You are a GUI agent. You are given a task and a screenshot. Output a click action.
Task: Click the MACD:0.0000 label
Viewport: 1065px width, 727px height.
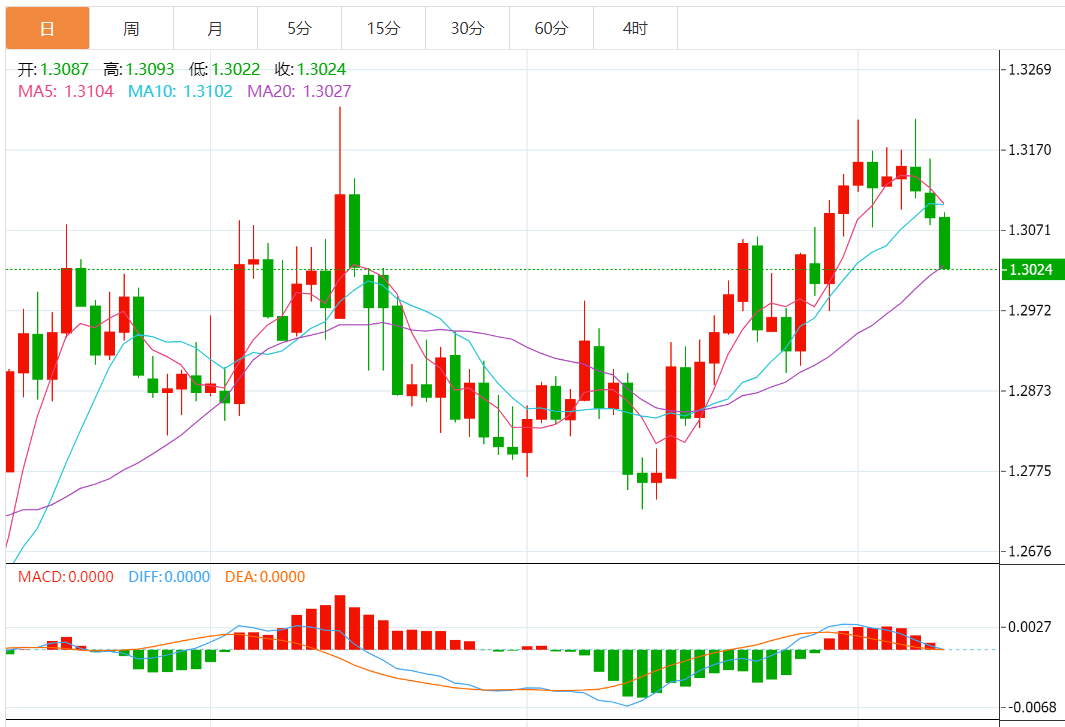66,577
